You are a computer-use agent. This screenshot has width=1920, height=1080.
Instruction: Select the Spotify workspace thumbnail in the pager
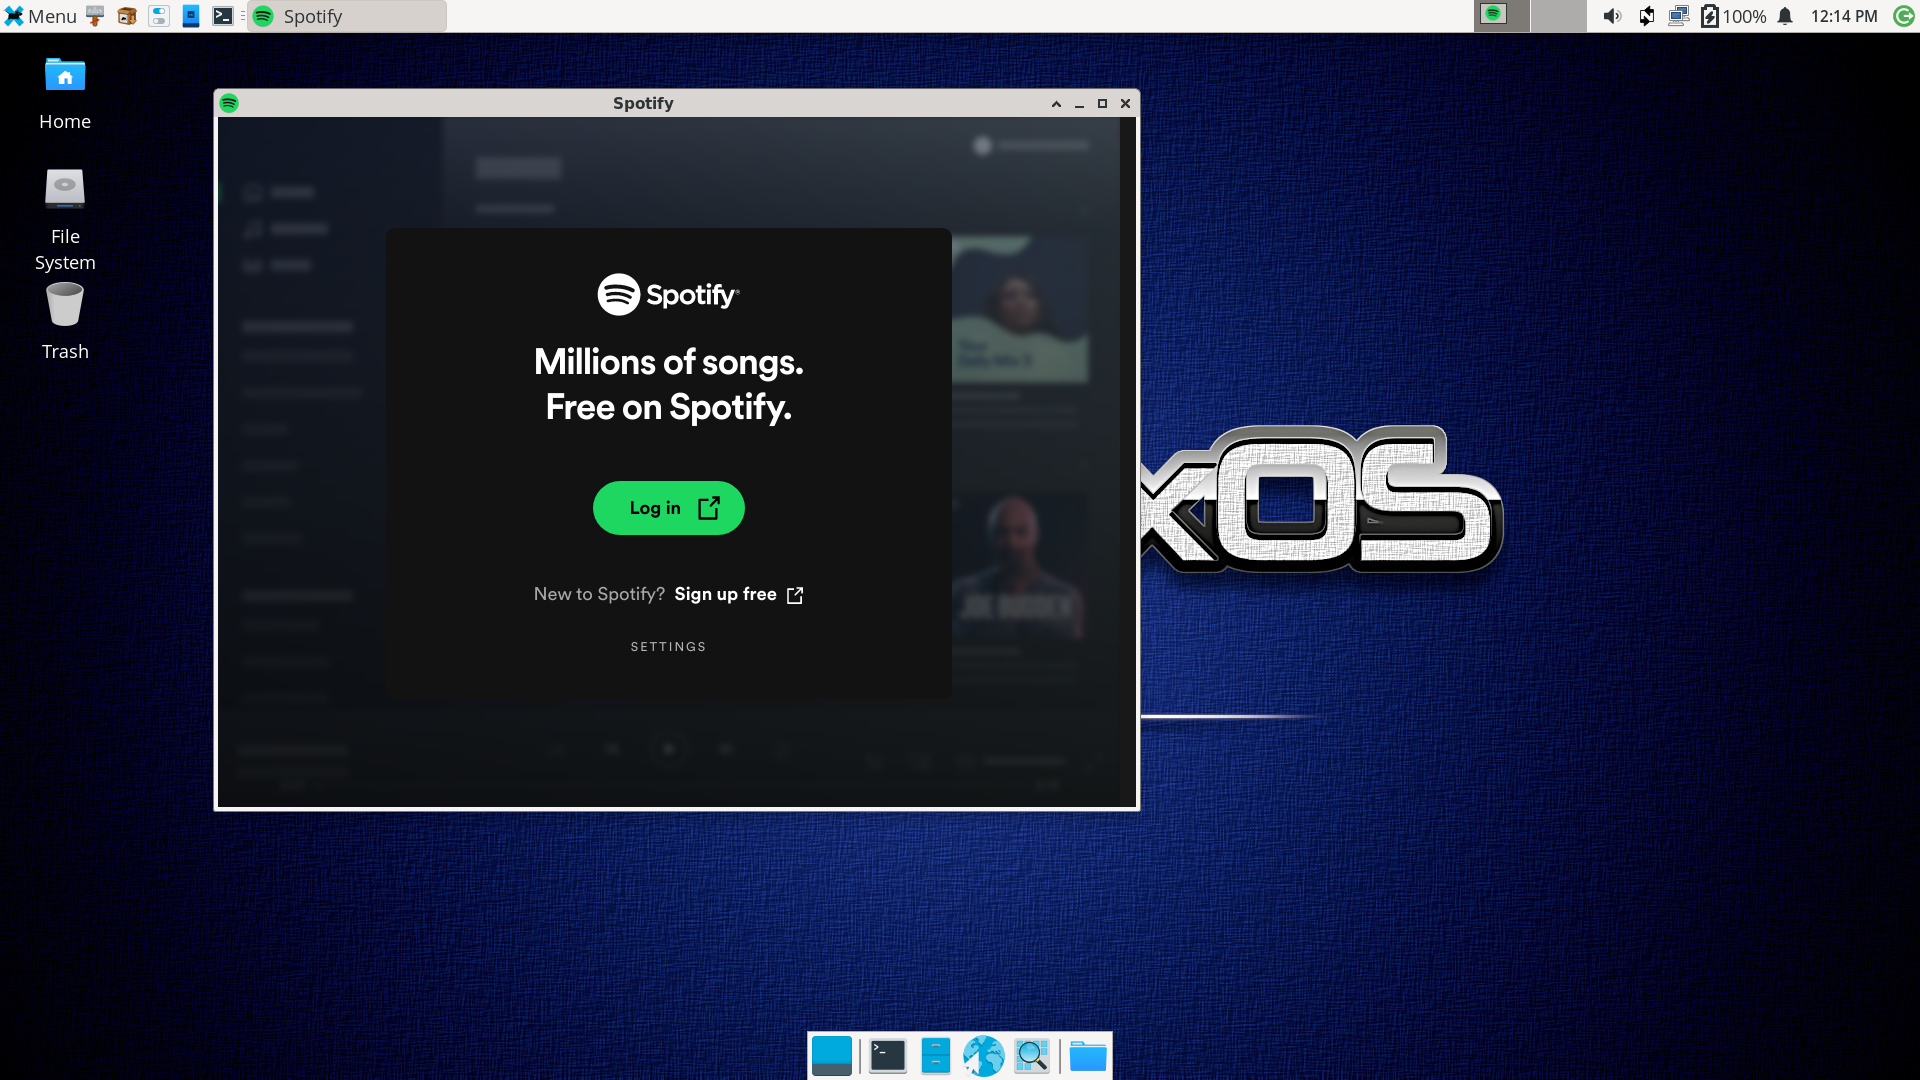[1502, 16]
